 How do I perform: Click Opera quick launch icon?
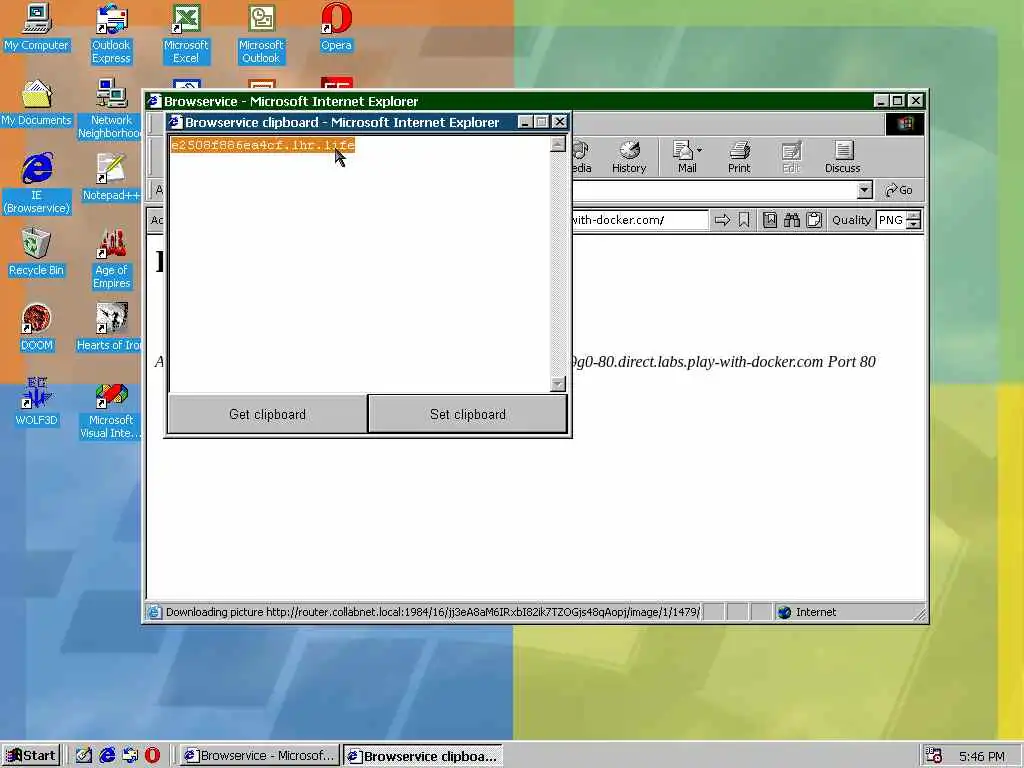[x=152, y=756]
